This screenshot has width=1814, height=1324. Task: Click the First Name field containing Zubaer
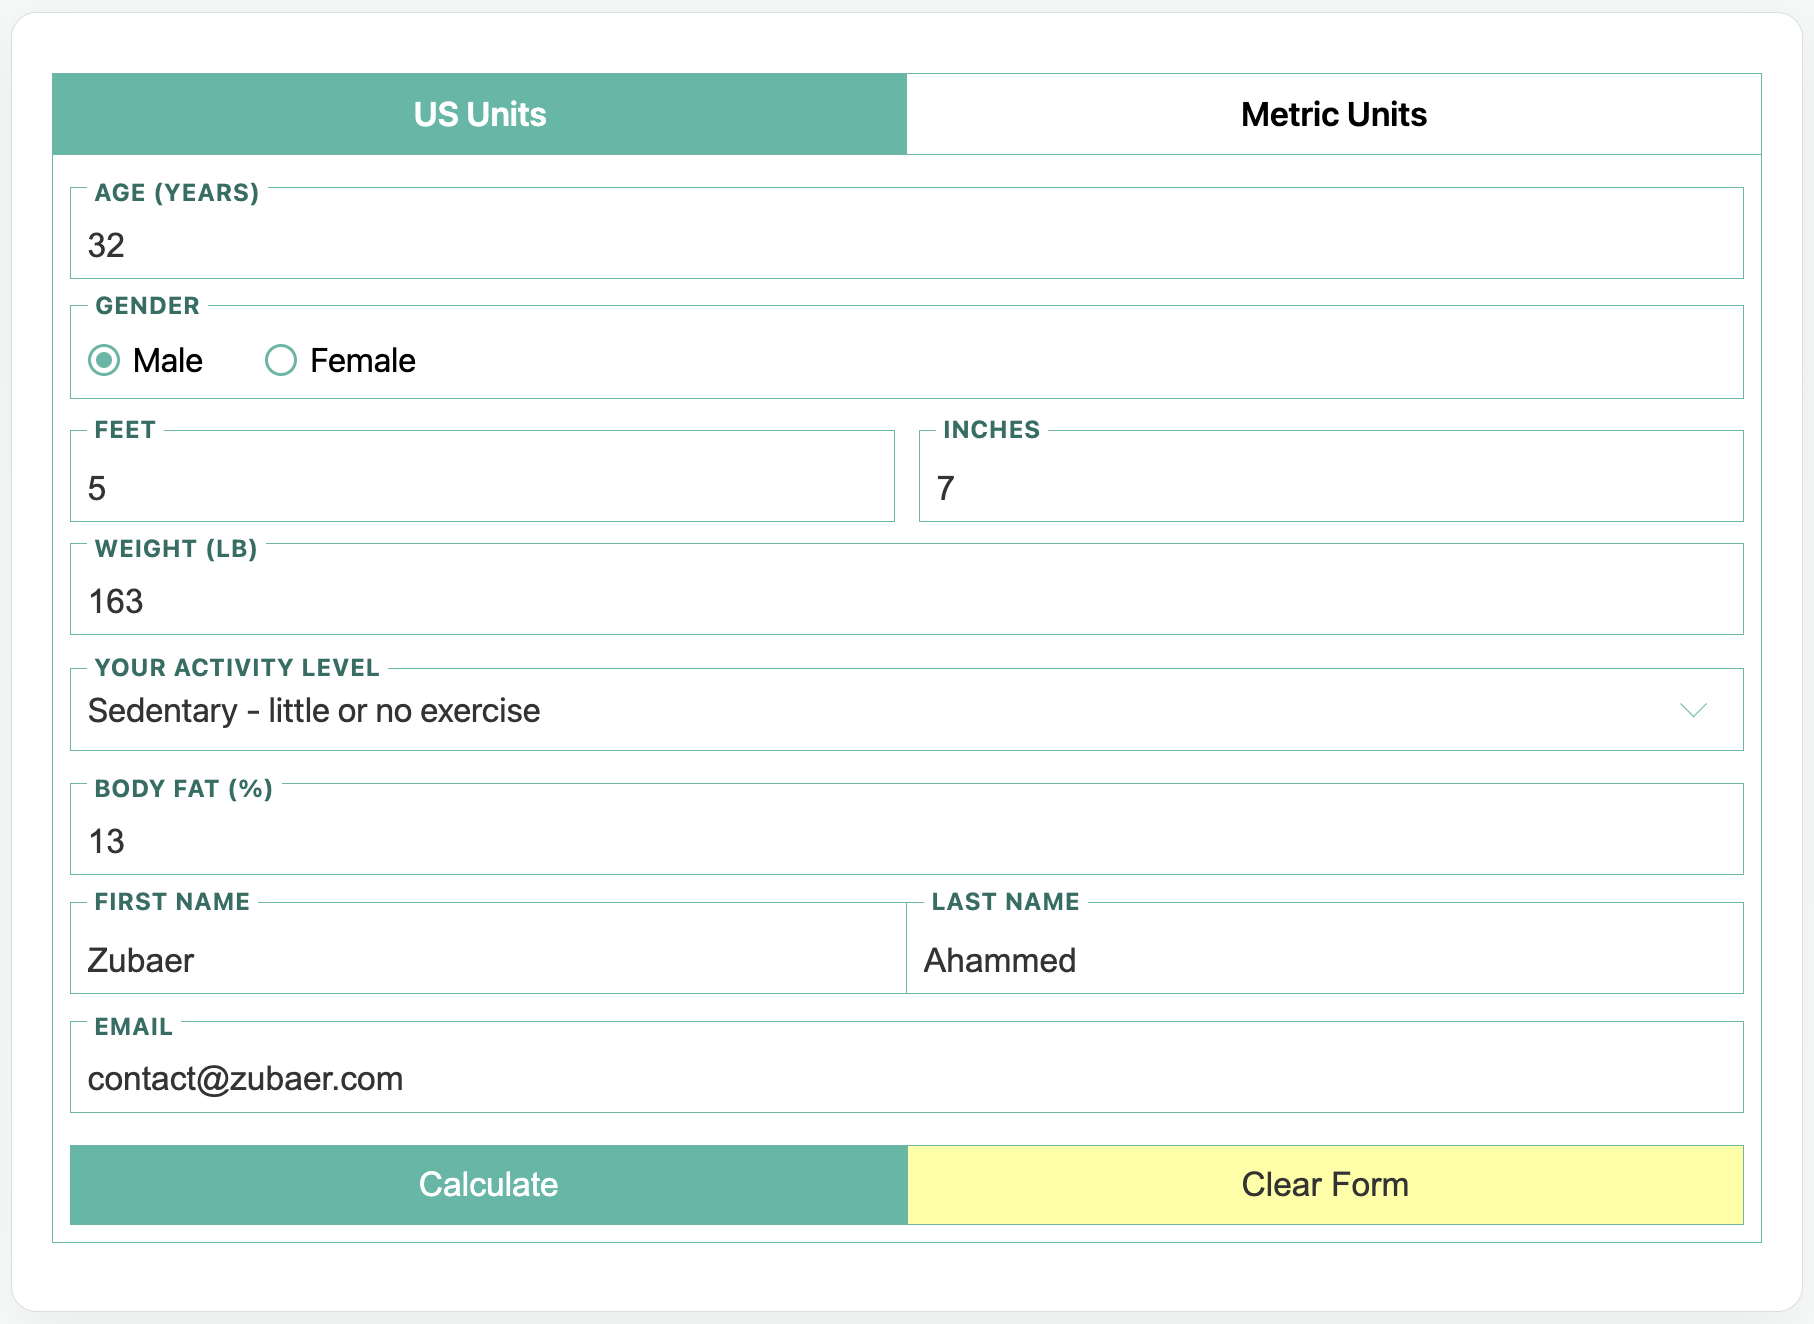coord(488,949)
